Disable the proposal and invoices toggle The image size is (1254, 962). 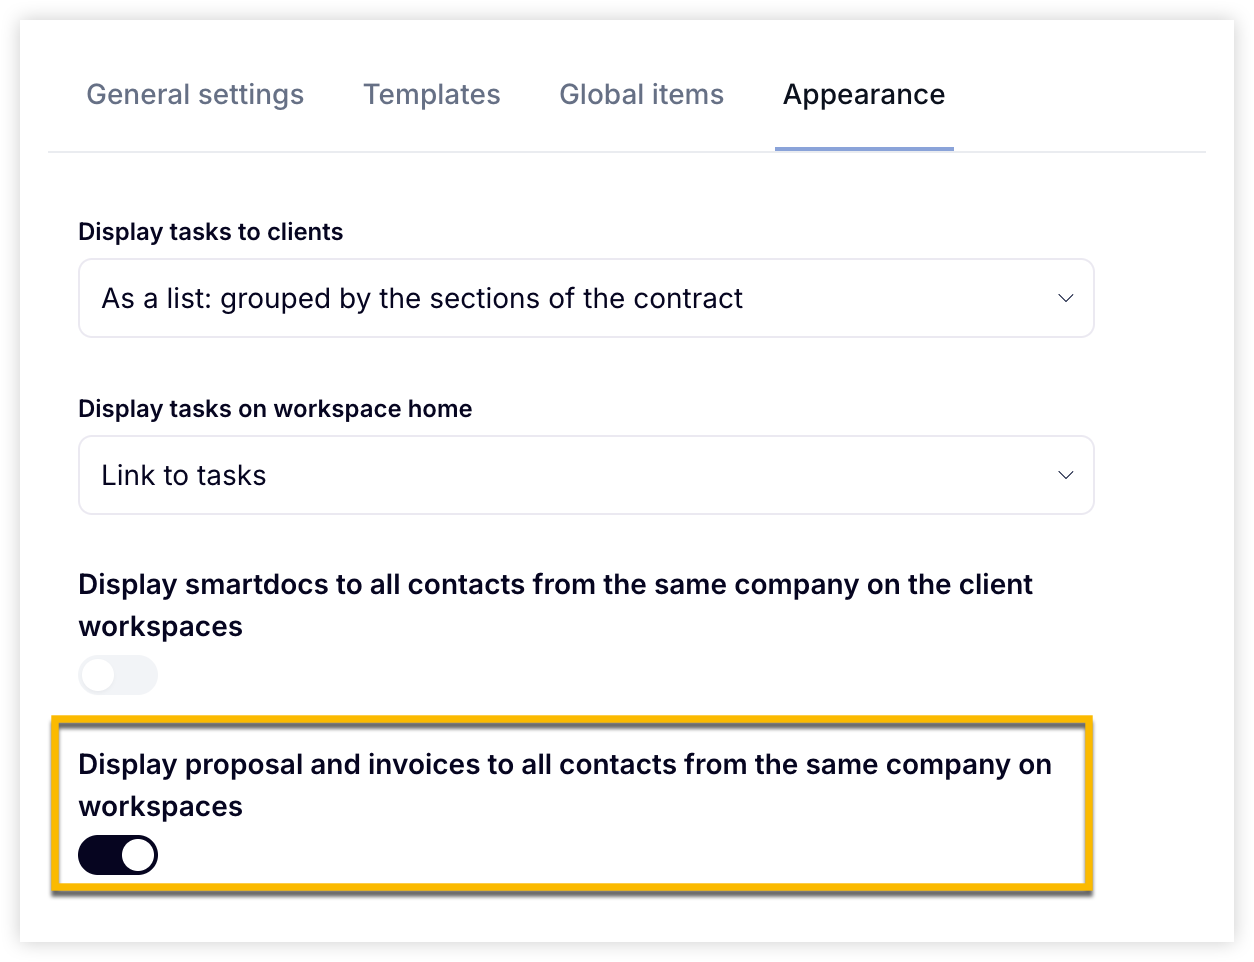(118, 855)
